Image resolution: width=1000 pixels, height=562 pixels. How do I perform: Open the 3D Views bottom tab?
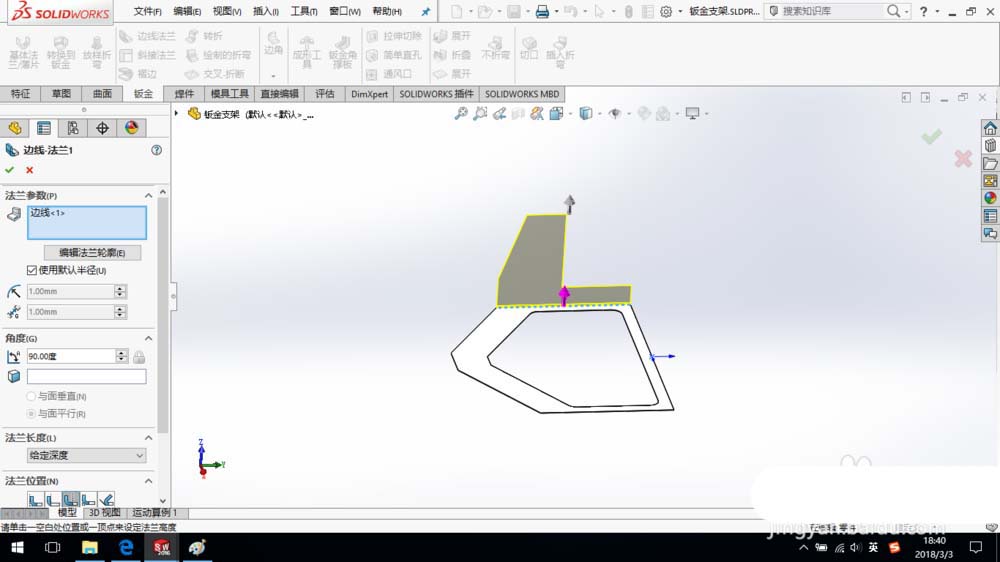pyautogui.click(x=105, y=513)
